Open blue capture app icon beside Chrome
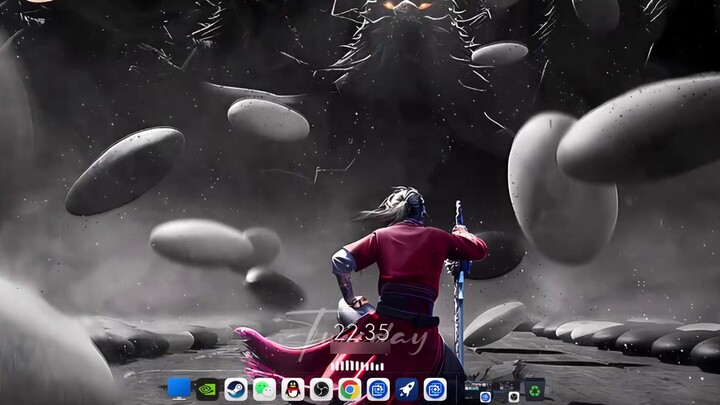 tap(378, 389)
